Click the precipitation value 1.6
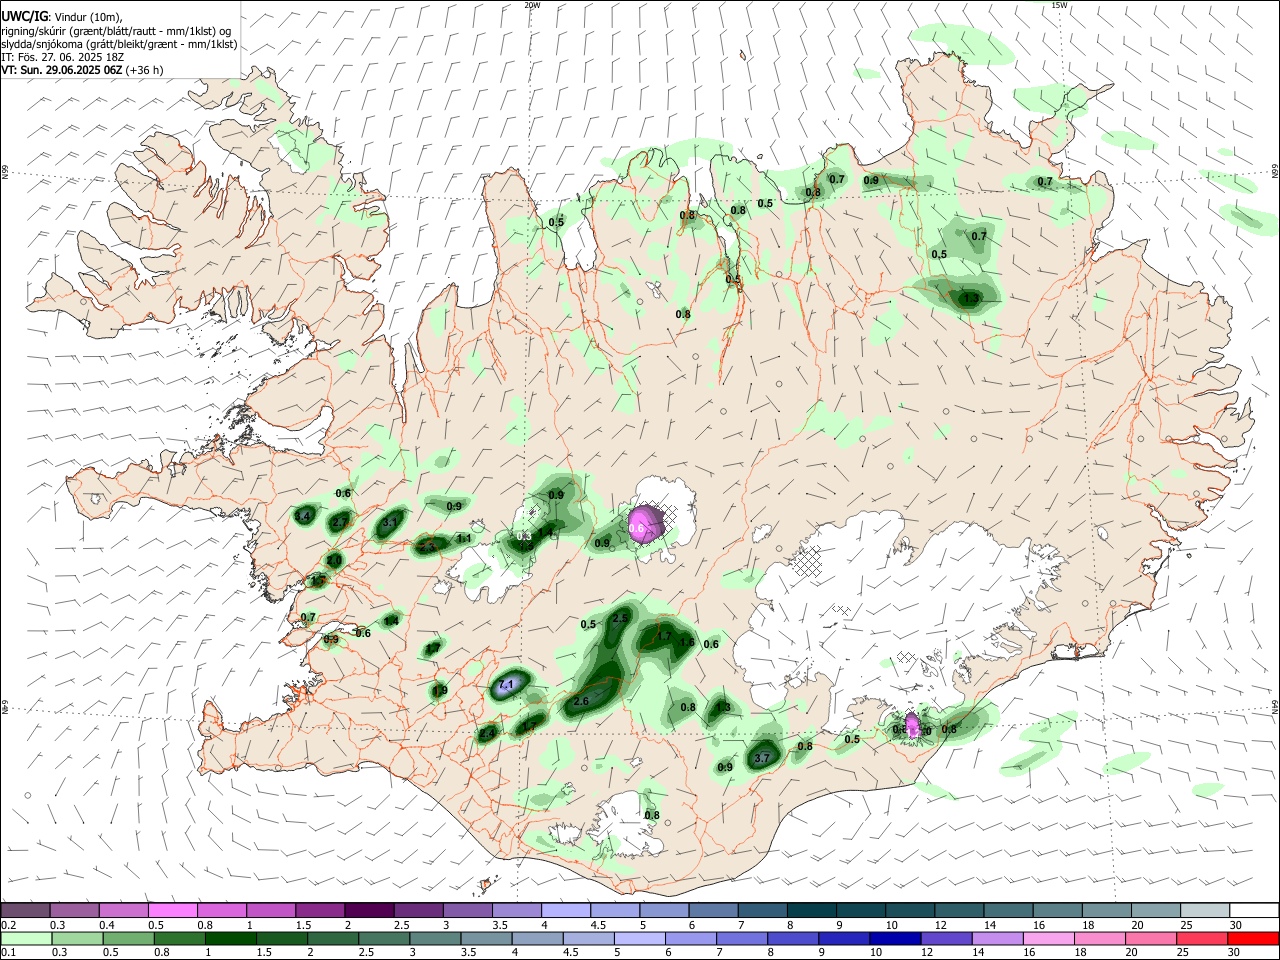 [687, 643]
